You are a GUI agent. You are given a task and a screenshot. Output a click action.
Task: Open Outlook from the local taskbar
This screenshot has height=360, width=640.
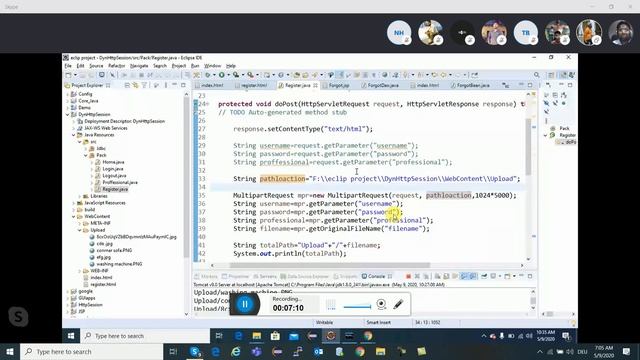[x=318, y=351]
